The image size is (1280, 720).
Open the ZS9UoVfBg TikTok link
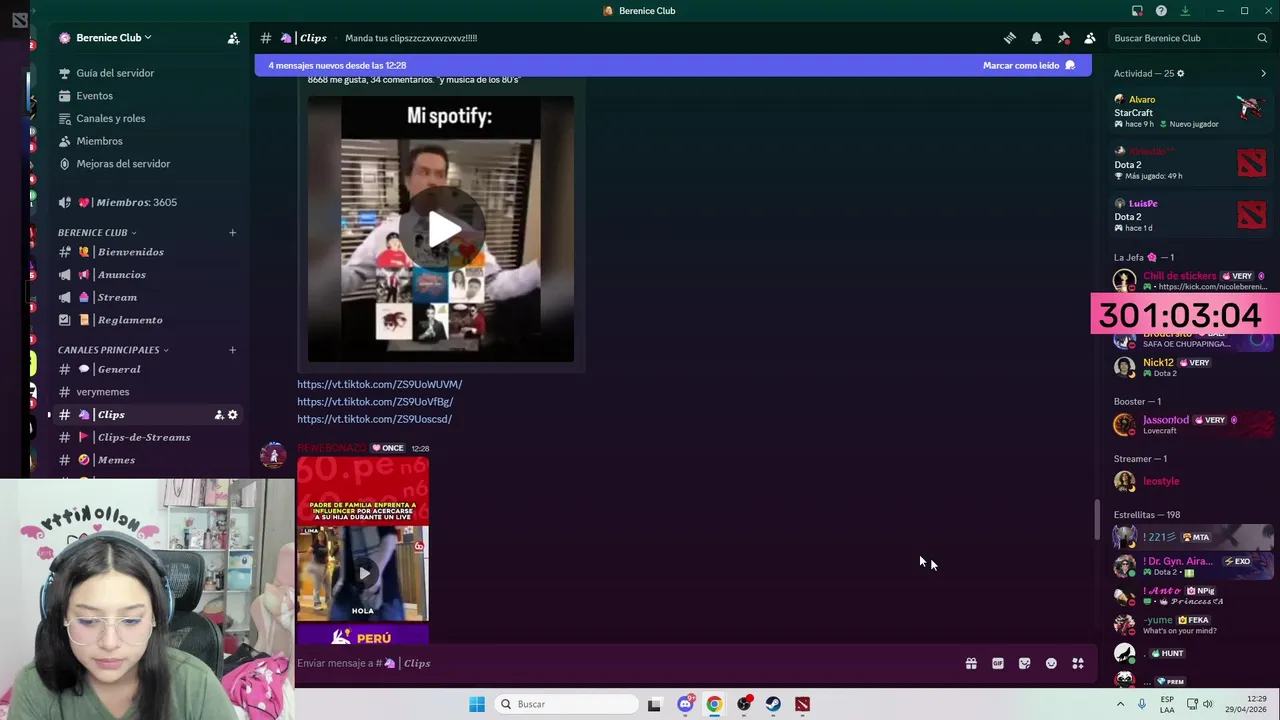(375, 402)
